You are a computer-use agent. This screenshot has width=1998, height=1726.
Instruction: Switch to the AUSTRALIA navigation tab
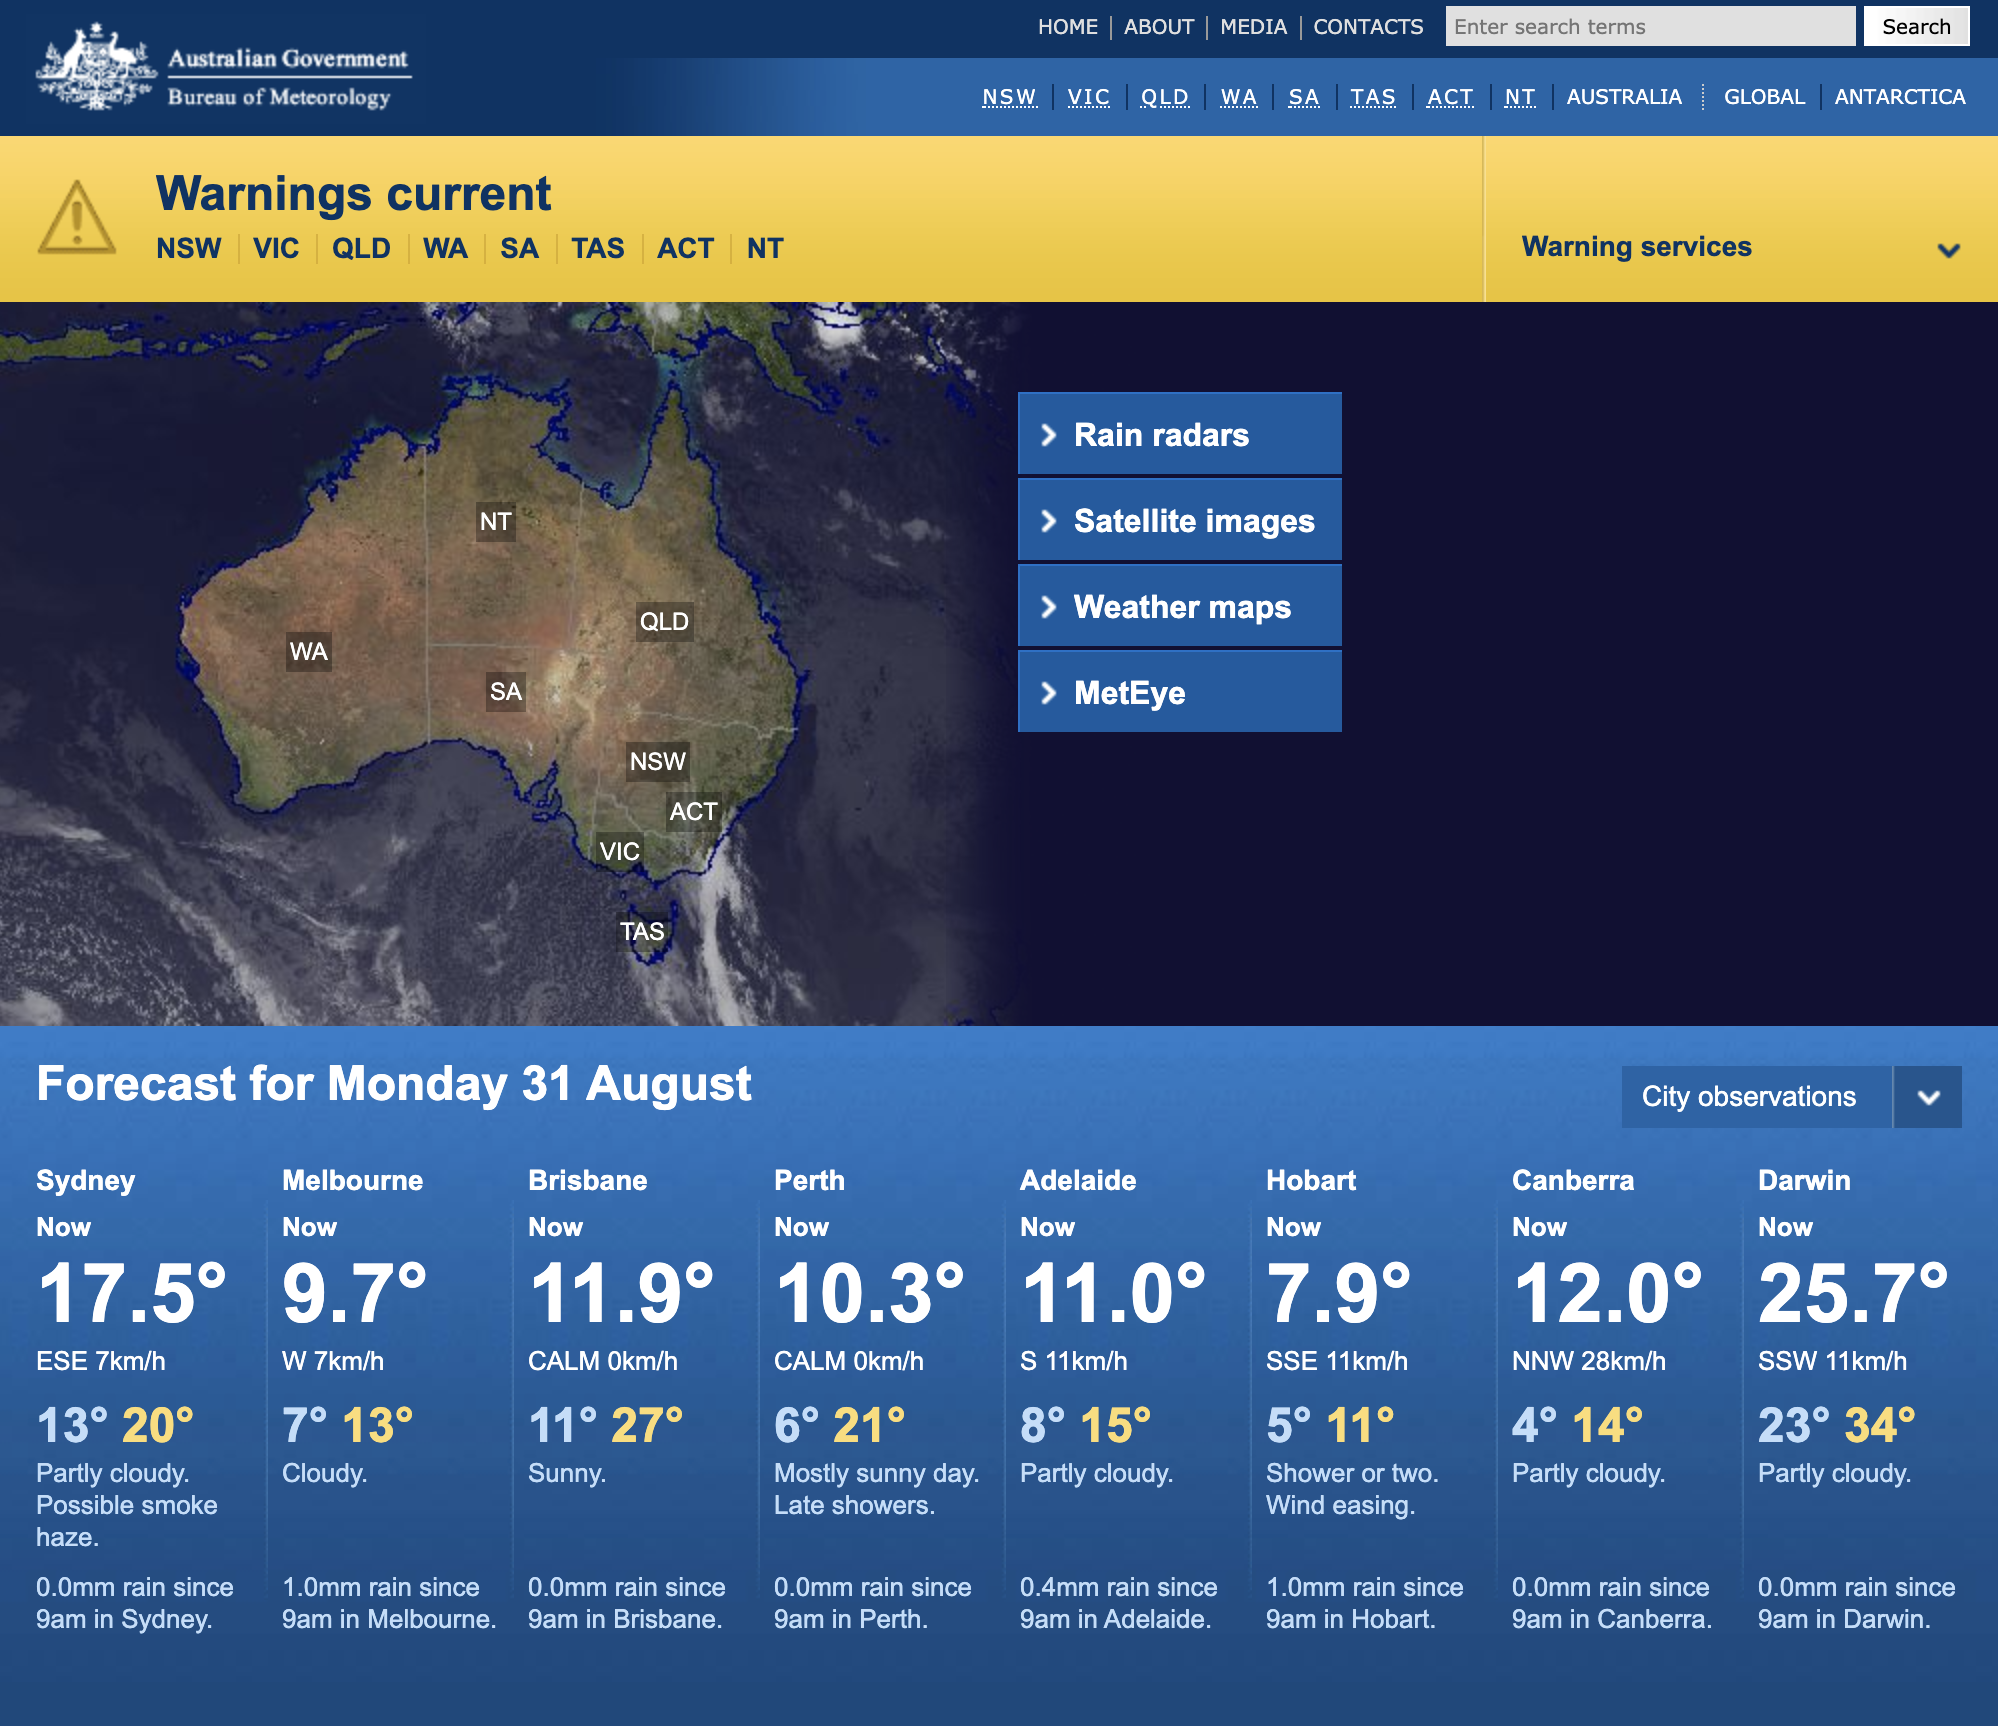pyautogui.click(x=1623, y=97)
